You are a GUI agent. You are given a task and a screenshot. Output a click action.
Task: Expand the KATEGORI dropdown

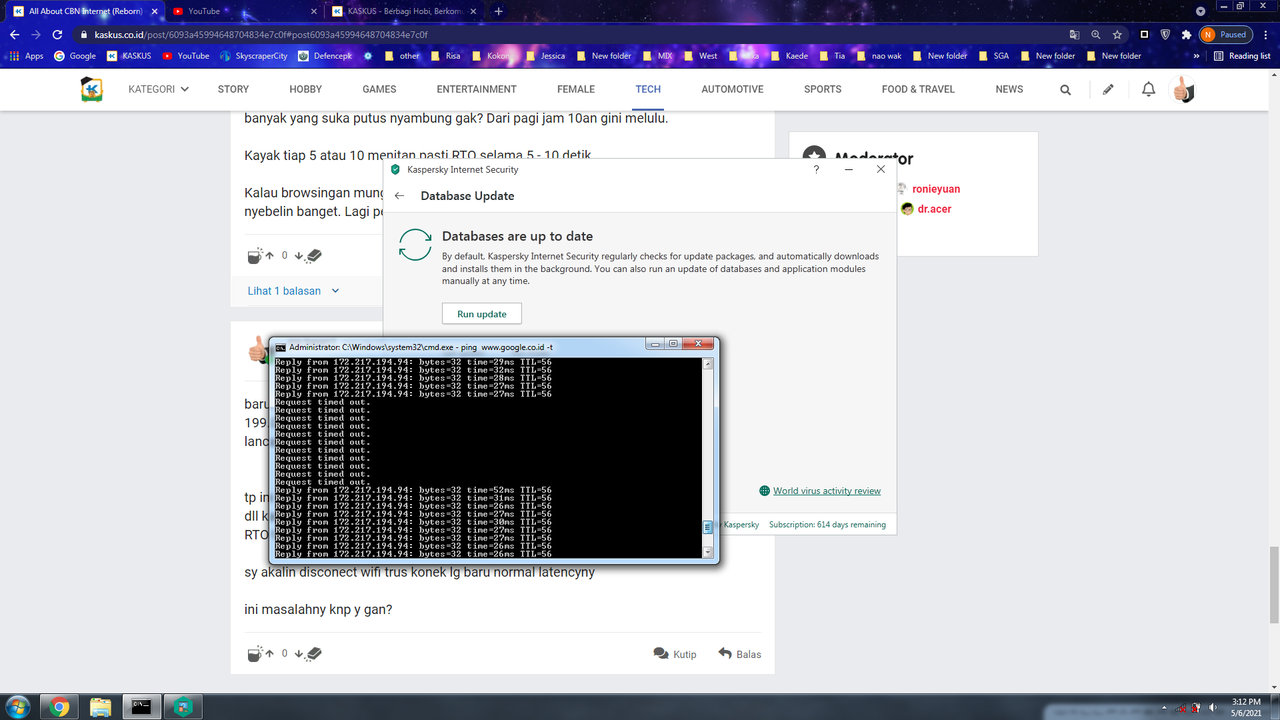tap(158, 89)
